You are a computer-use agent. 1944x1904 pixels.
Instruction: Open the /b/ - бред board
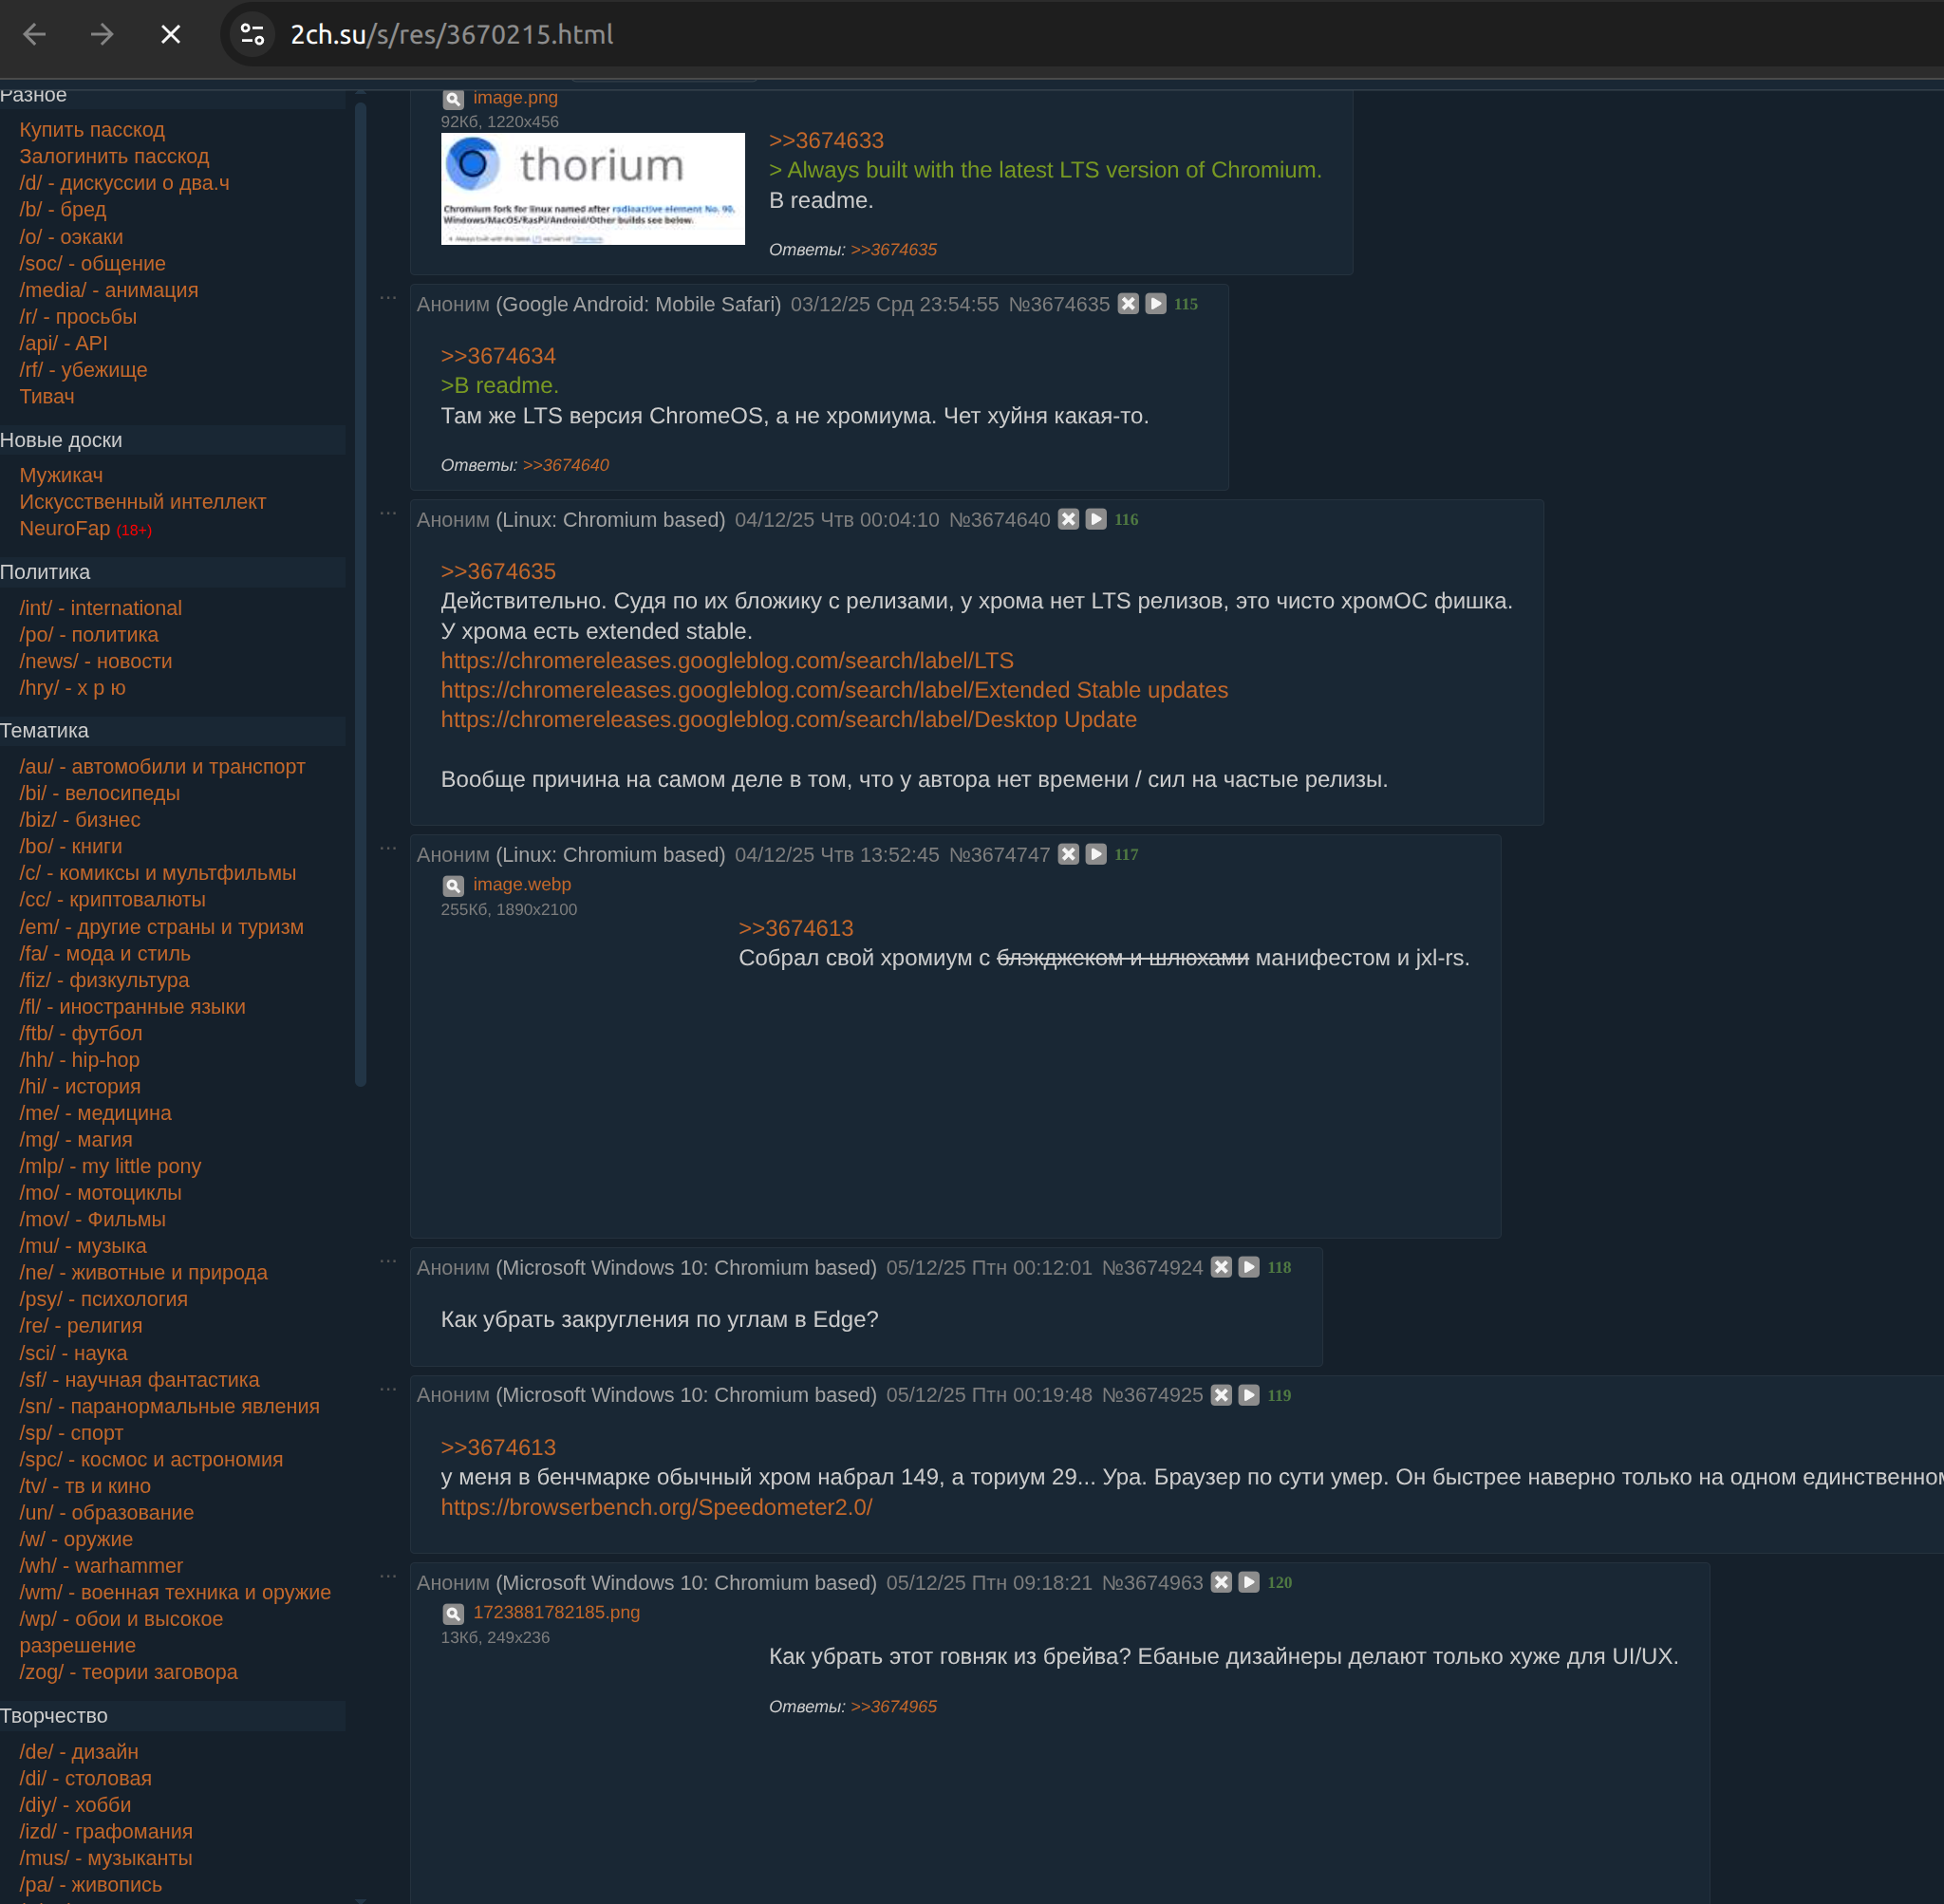click(63, 210)
